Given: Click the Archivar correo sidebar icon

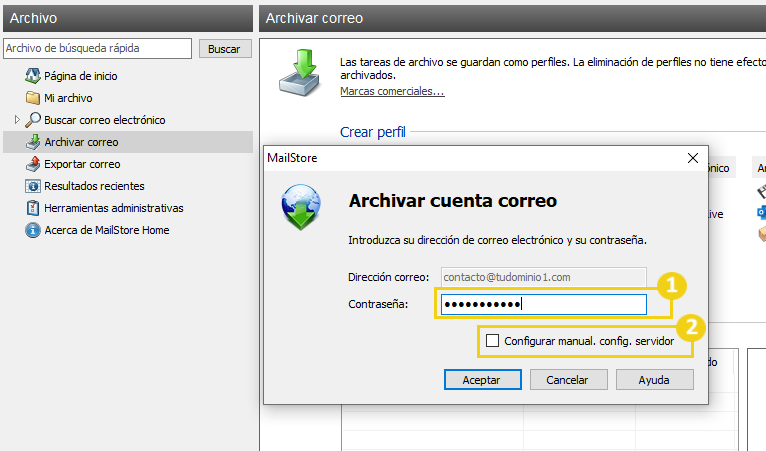Looking at the screenshot, I should (x=33, y=142).
